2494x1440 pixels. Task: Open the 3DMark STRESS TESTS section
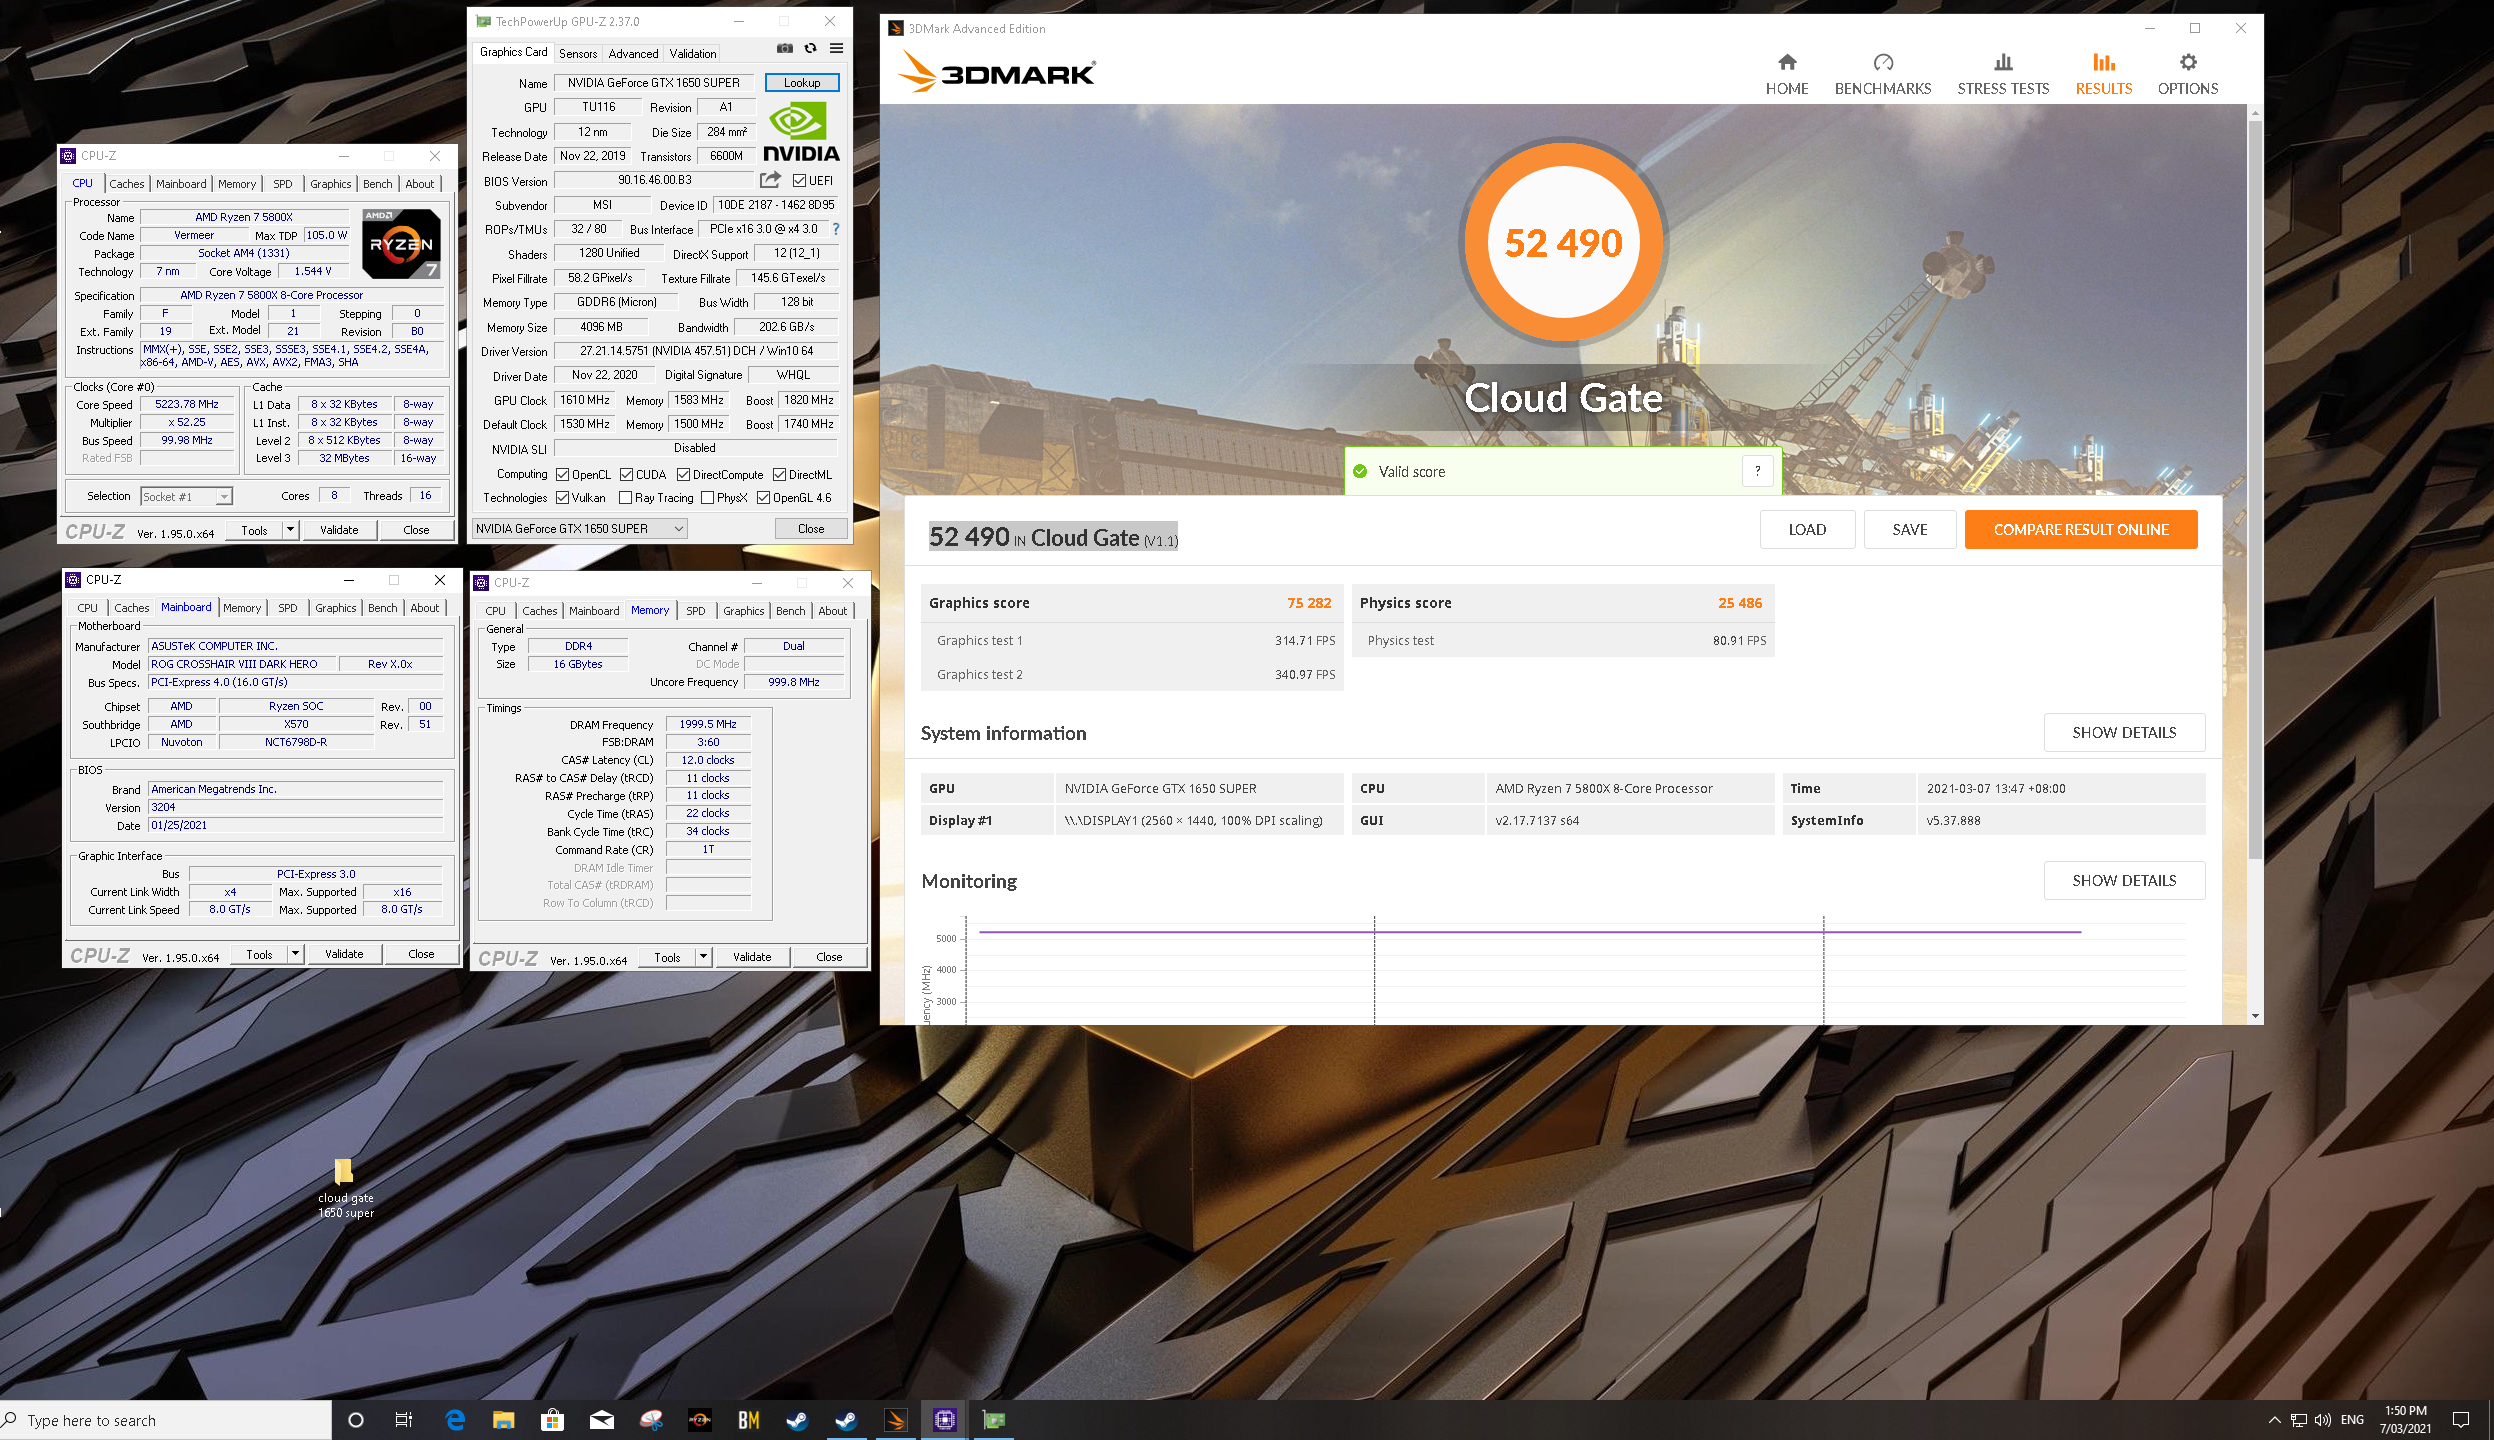2002,75
